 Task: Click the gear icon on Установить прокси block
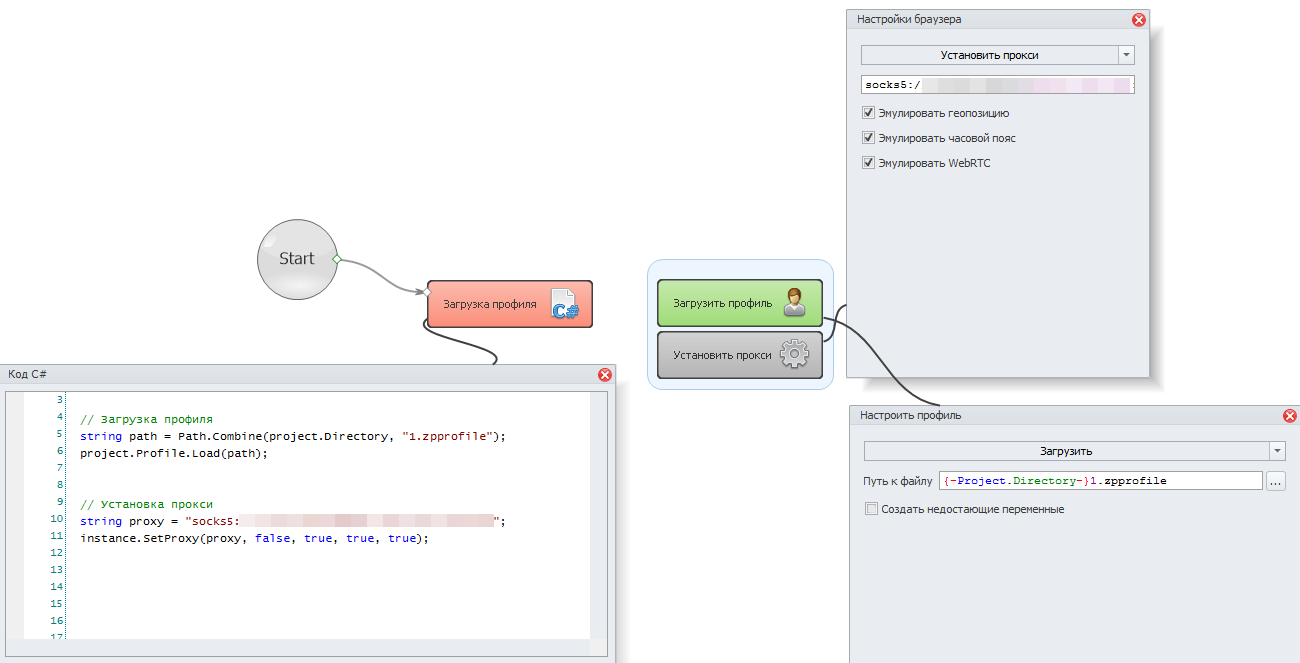coord(793,354)
